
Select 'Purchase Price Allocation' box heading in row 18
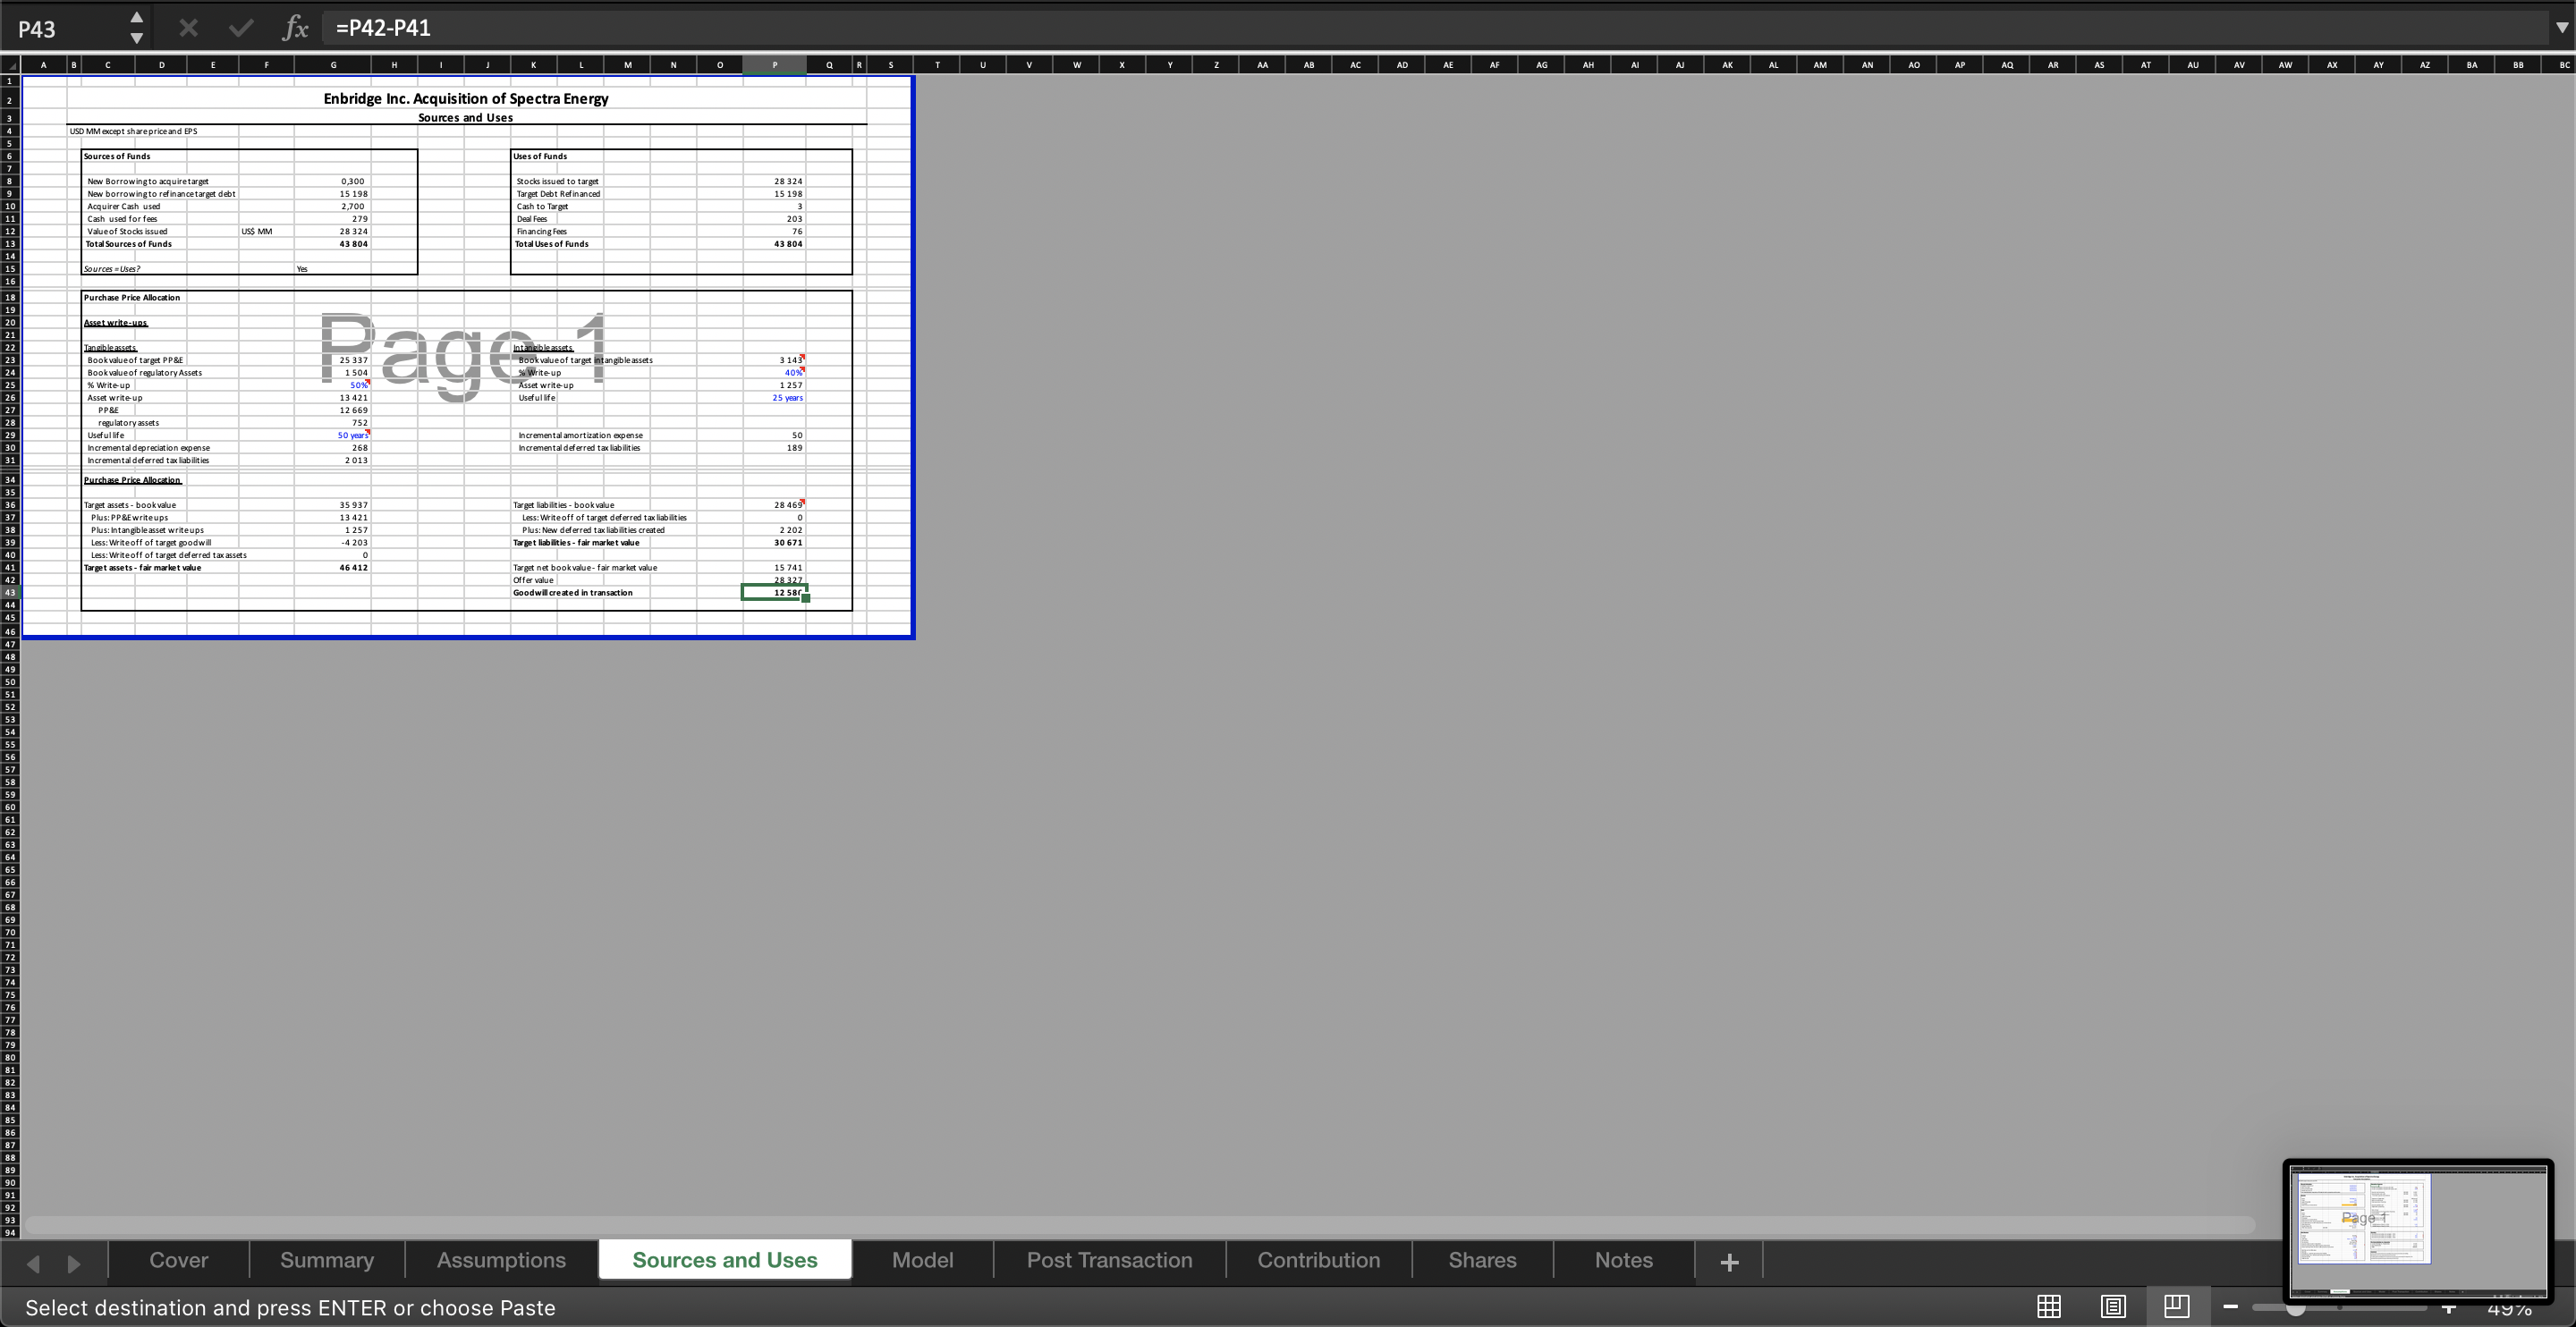[132, 297]
